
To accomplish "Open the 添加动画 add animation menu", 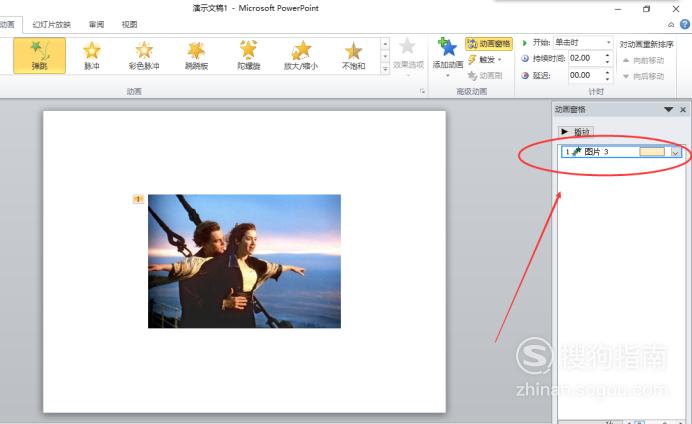I will pyautogui.click(x=448, y=58).
